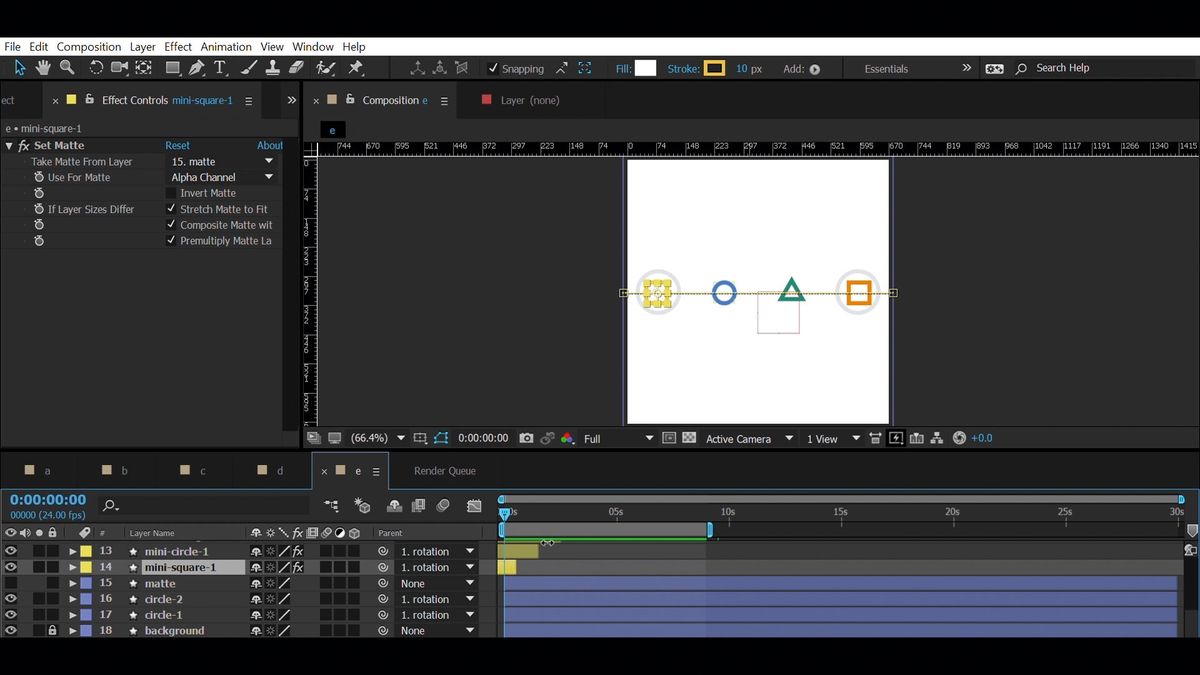
Task: Select the Horizontal Type tool
Action: 219,67
